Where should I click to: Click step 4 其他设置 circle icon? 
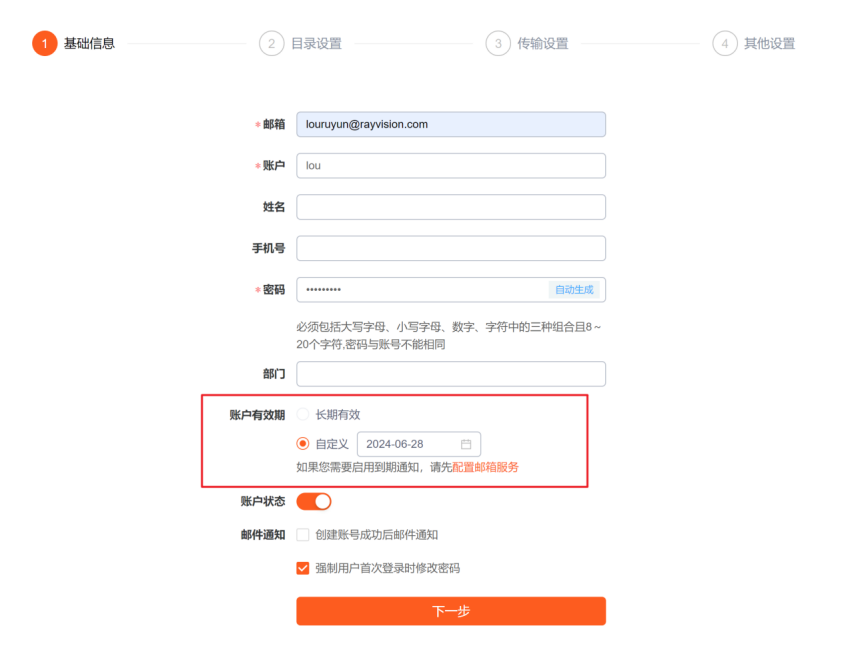[724, 43]
